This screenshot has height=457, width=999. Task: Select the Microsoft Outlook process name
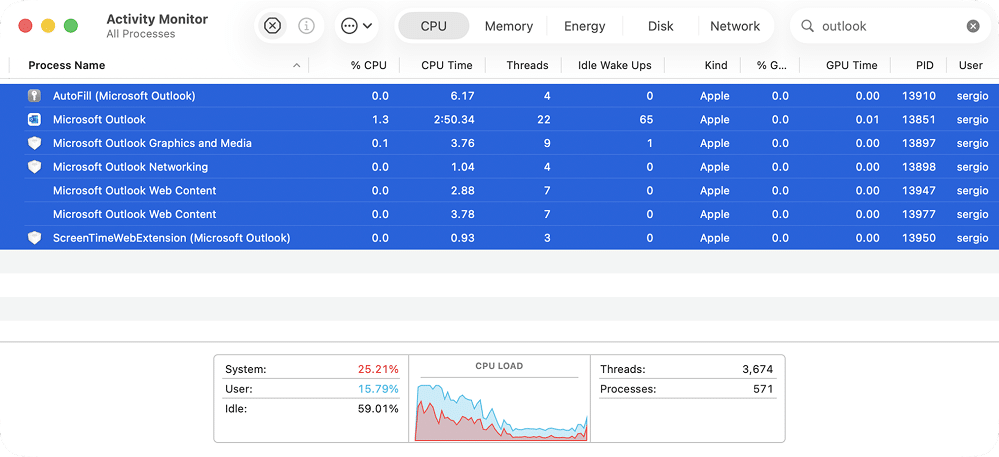point(99,120)
